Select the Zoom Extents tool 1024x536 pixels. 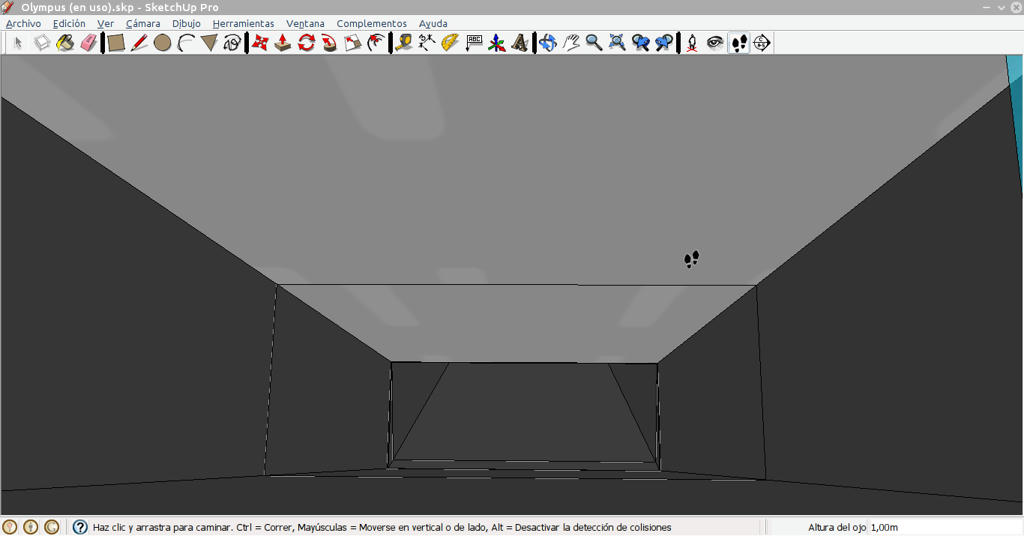(616, 43)
